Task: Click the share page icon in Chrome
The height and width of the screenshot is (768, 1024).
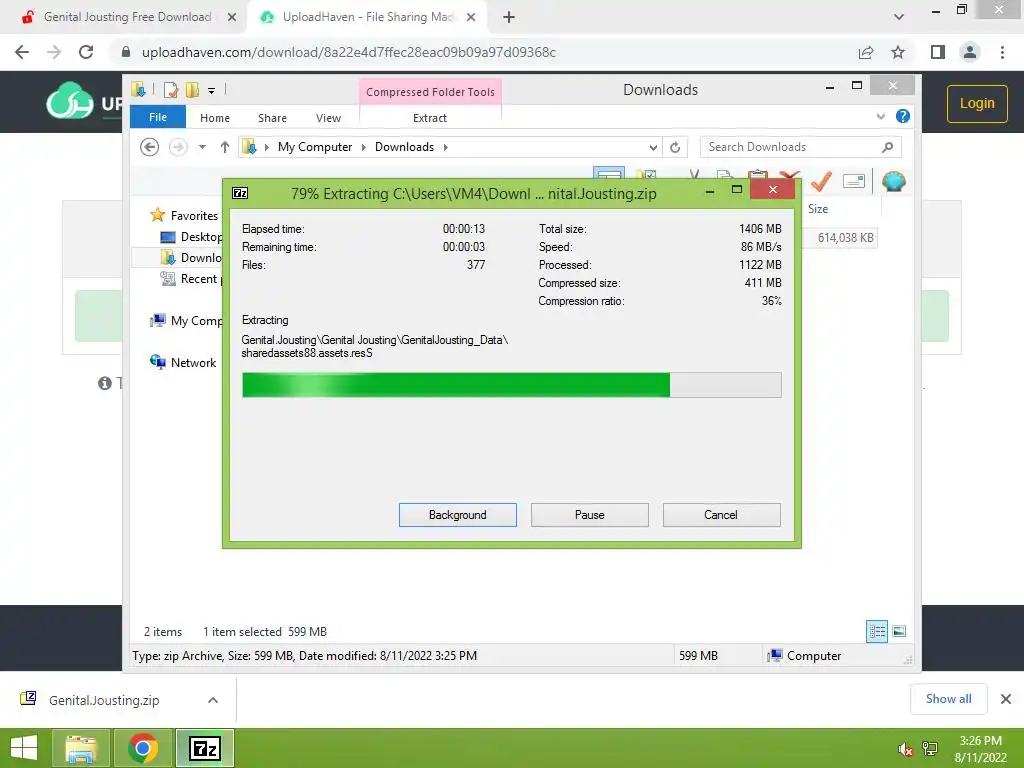Action: pos(866,52)
